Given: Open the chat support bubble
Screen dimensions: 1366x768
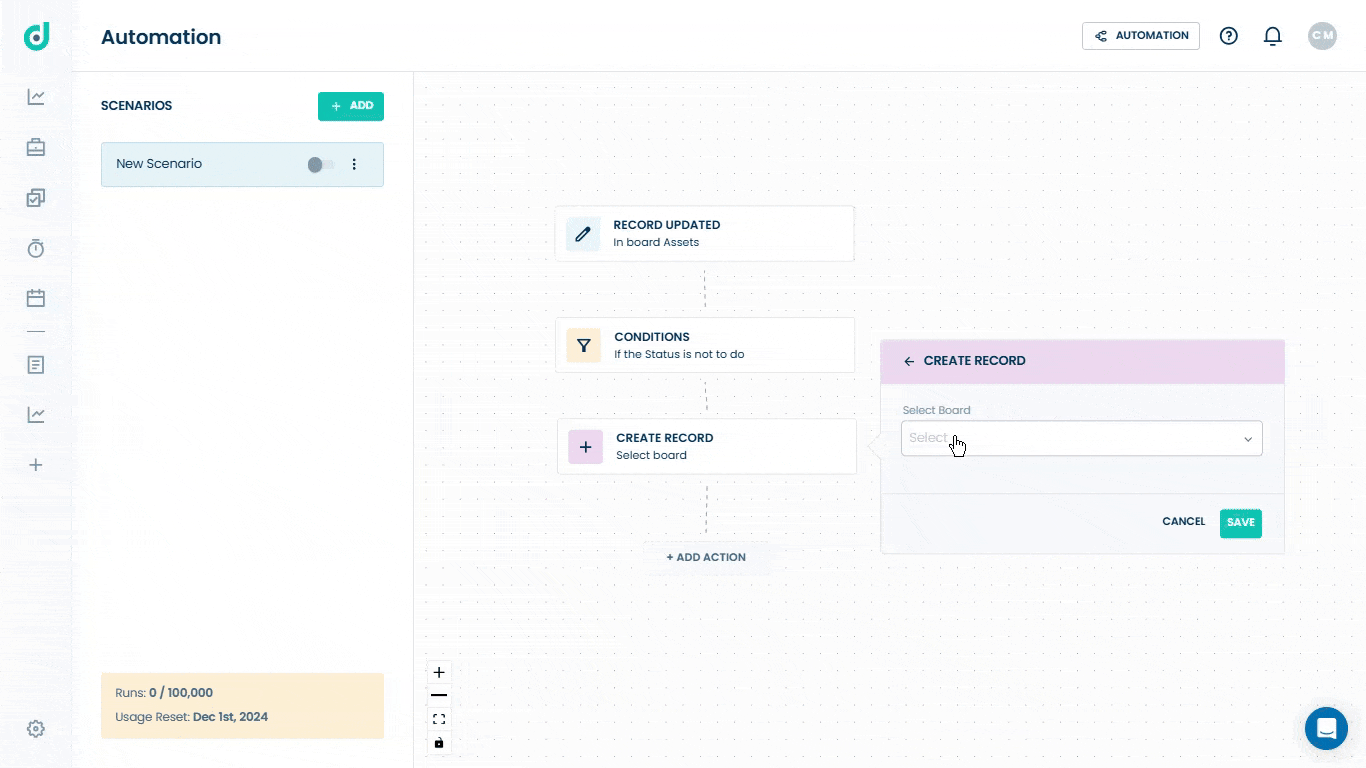Looking at the screenshot, I should [1326, 728].
